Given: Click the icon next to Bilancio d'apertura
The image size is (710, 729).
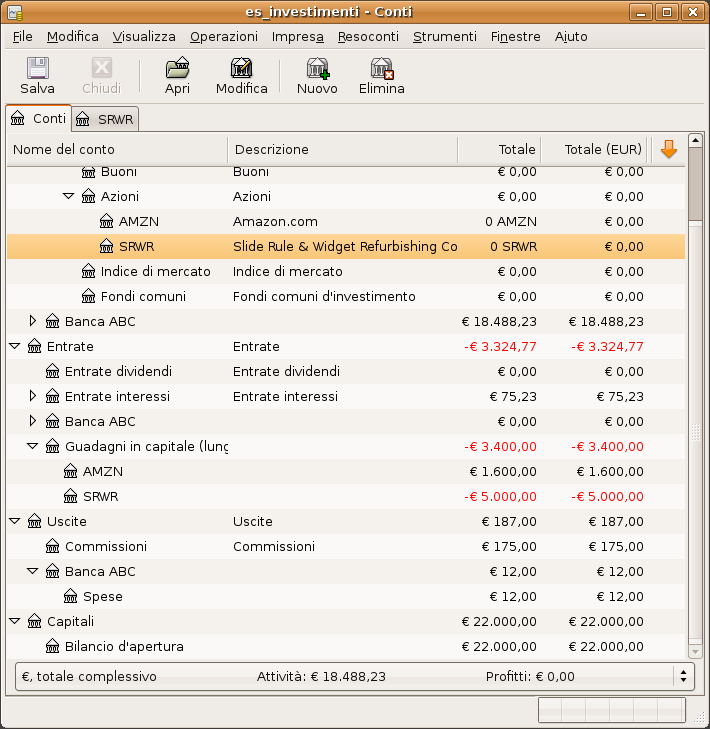Looking at the screenshot, I should [x=53, y=647].
